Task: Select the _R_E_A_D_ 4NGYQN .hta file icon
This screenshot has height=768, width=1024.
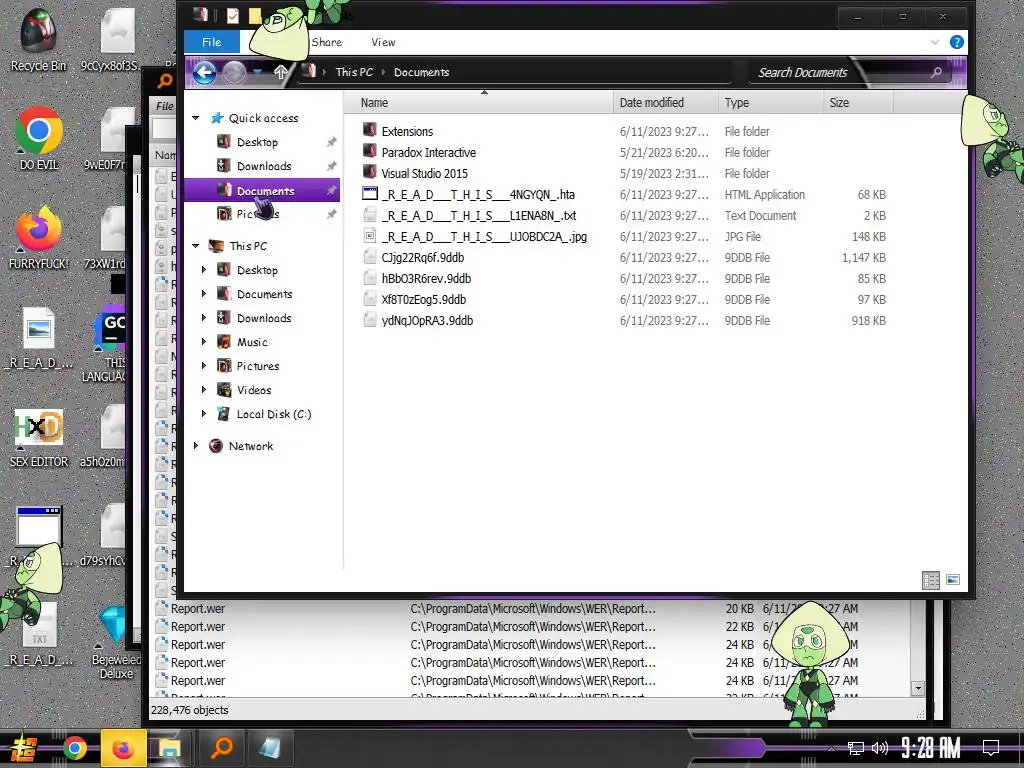Action: tap(370, 194)
